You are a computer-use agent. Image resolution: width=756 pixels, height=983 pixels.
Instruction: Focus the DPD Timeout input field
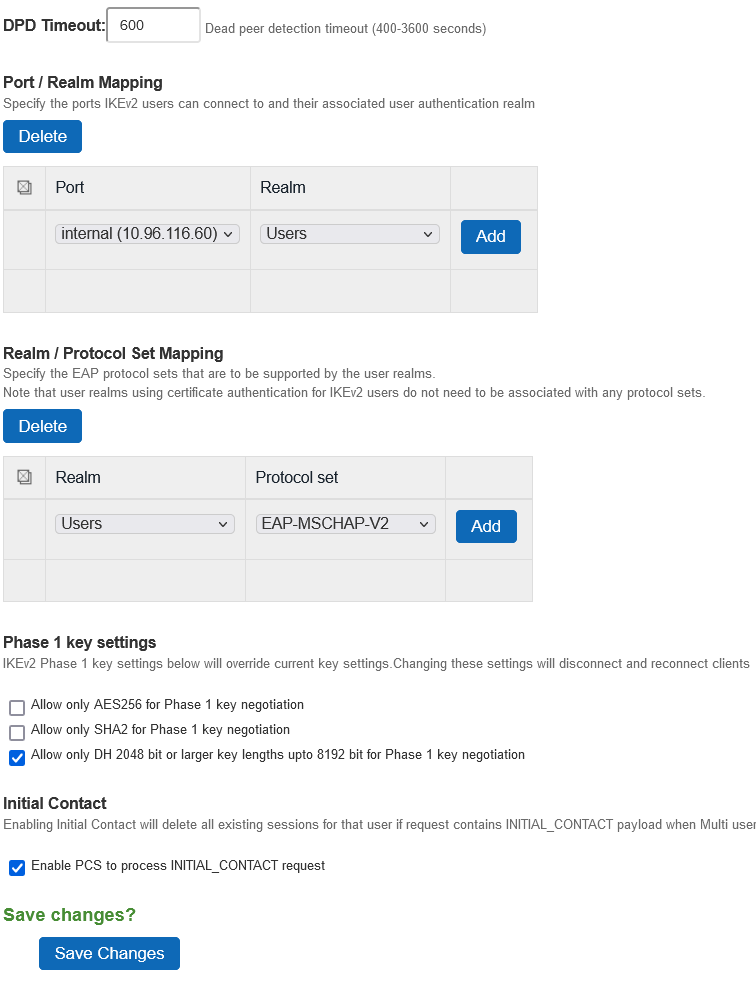pos(152,26)
